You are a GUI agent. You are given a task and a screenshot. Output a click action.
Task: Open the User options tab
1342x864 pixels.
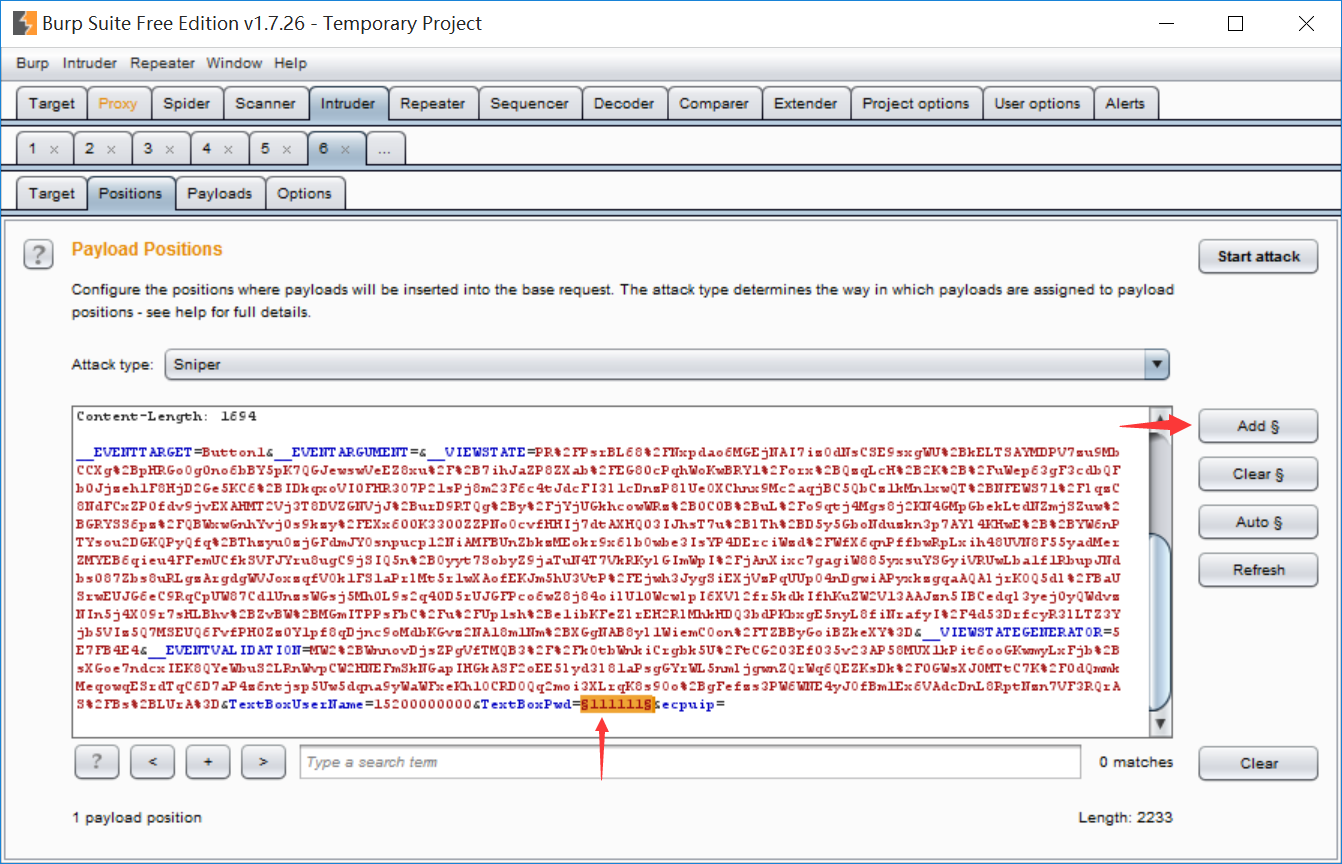pos(1038,104)
